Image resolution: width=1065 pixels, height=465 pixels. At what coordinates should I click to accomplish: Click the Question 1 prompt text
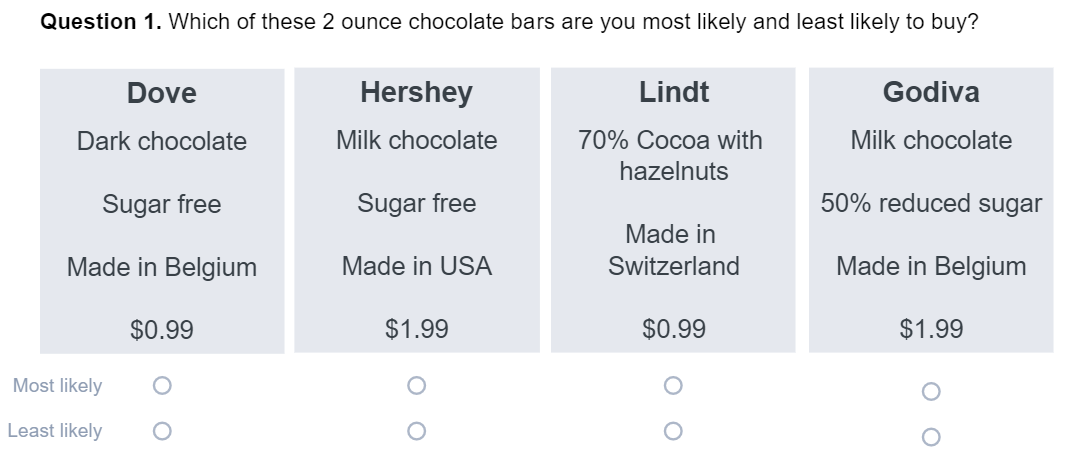509,22
